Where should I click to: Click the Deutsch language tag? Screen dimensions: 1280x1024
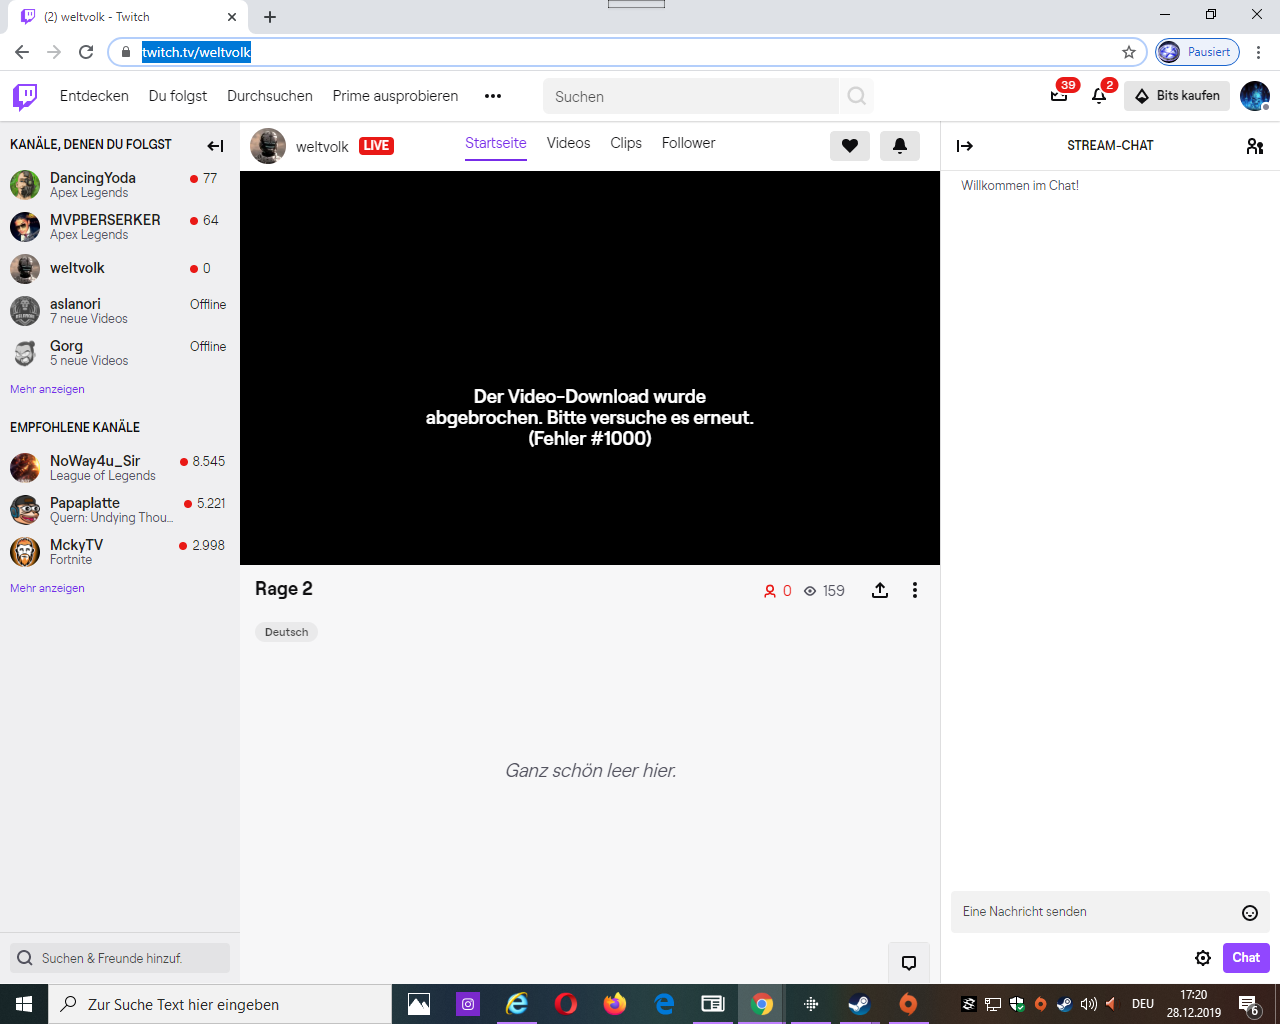[286, 632]
